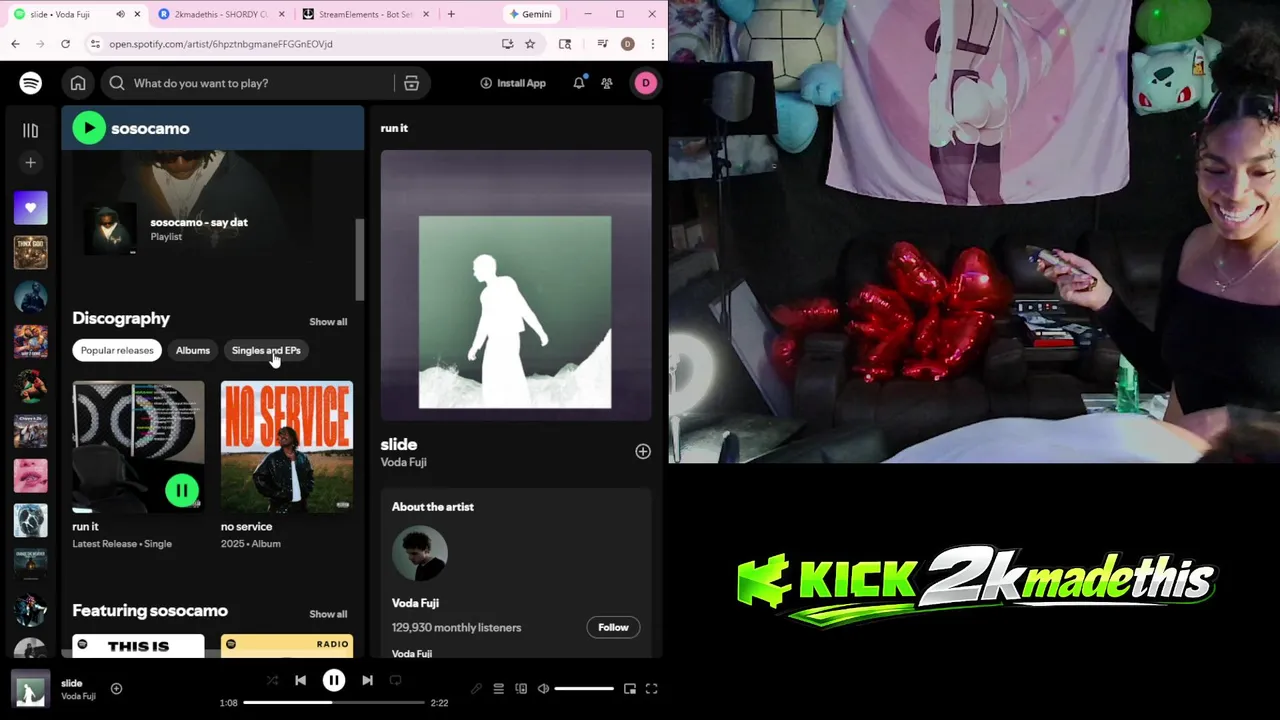Open the no service album cover
This screenshot has height=720, width=1280.
pyautogui.click(x=287, y=447)
